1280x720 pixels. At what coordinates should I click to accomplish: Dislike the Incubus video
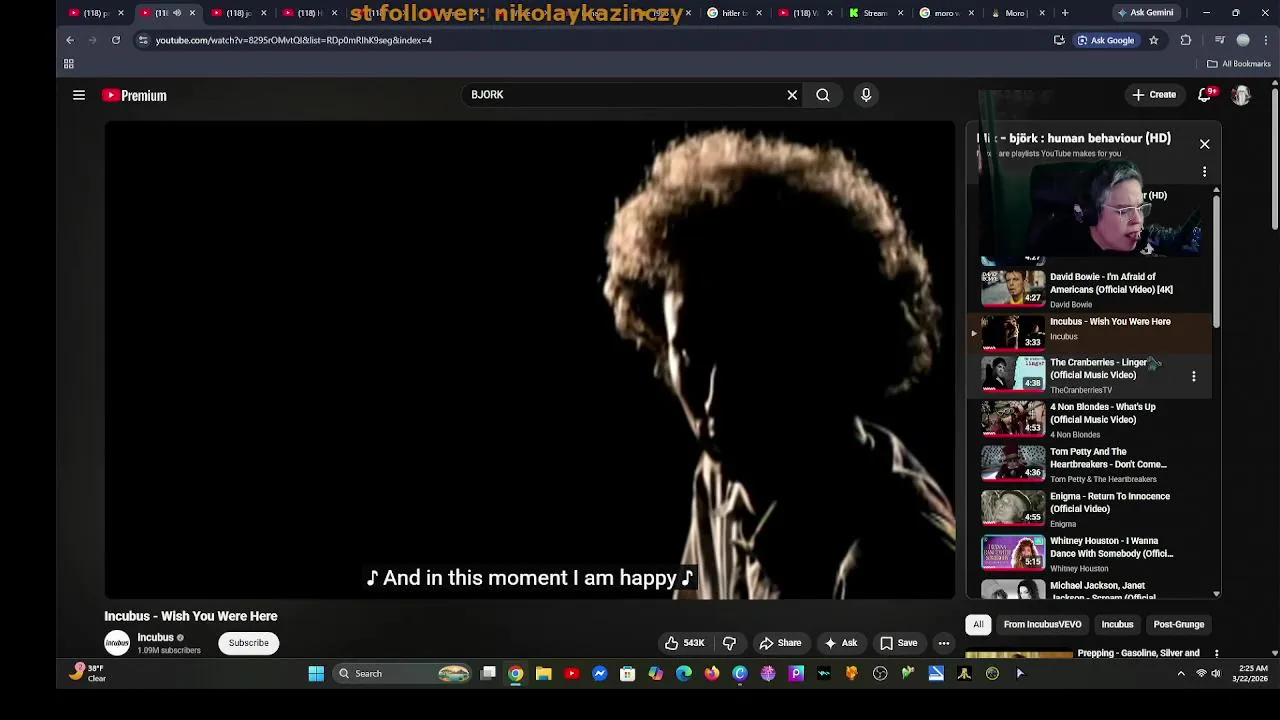(729, 643)
